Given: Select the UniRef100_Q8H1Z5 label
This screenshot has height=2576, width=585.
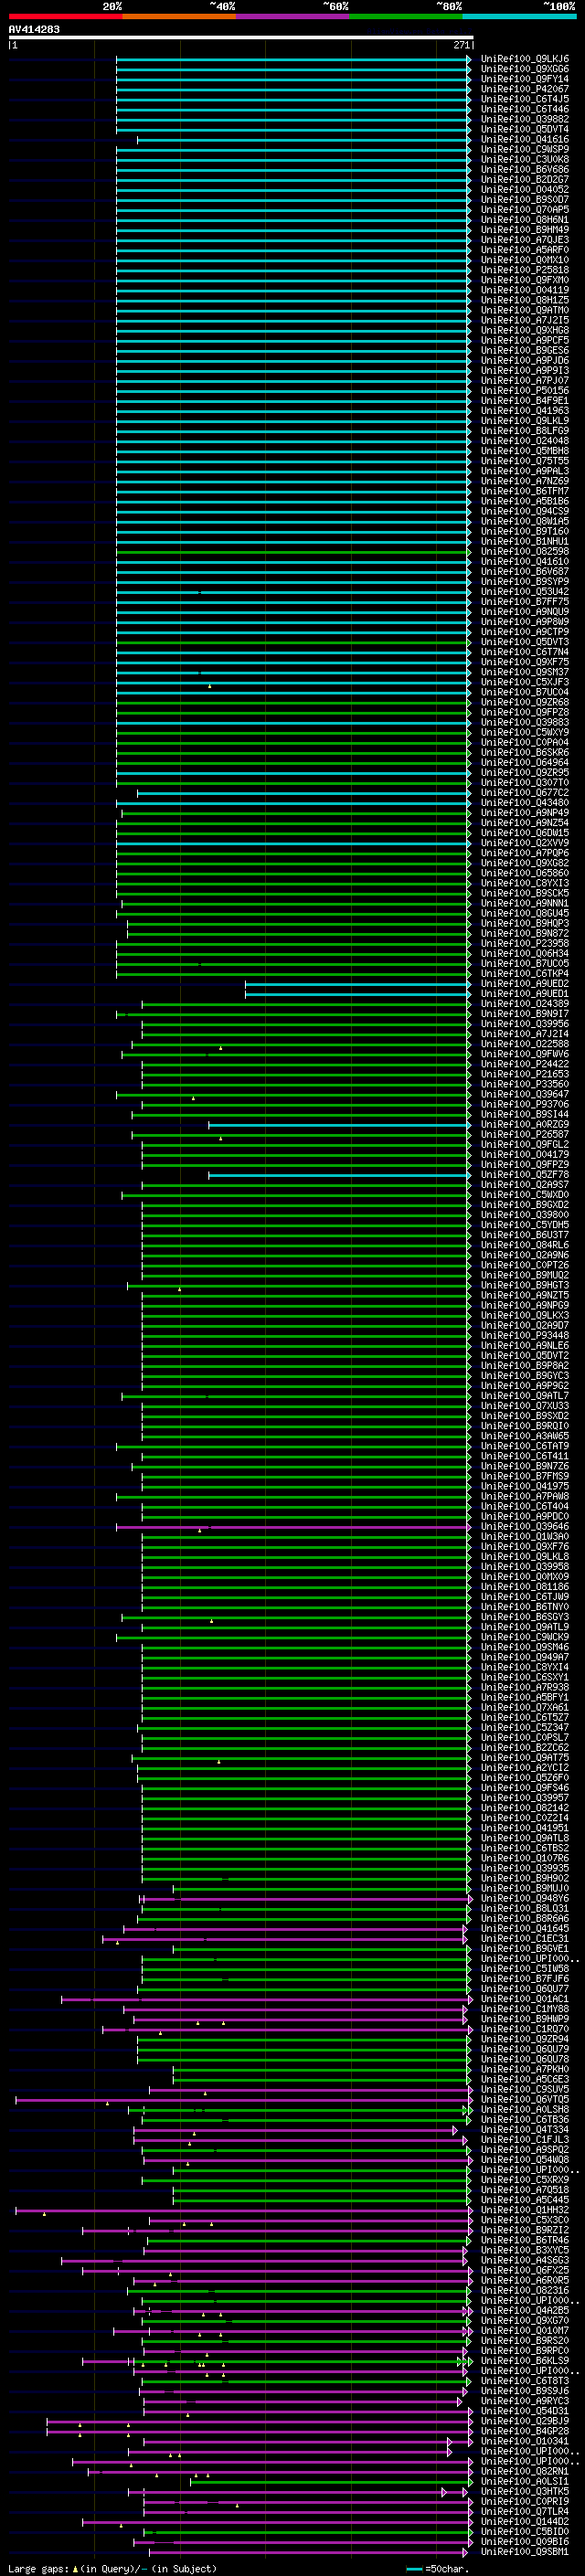Looking at the screenshot, I should click(525, 300).
